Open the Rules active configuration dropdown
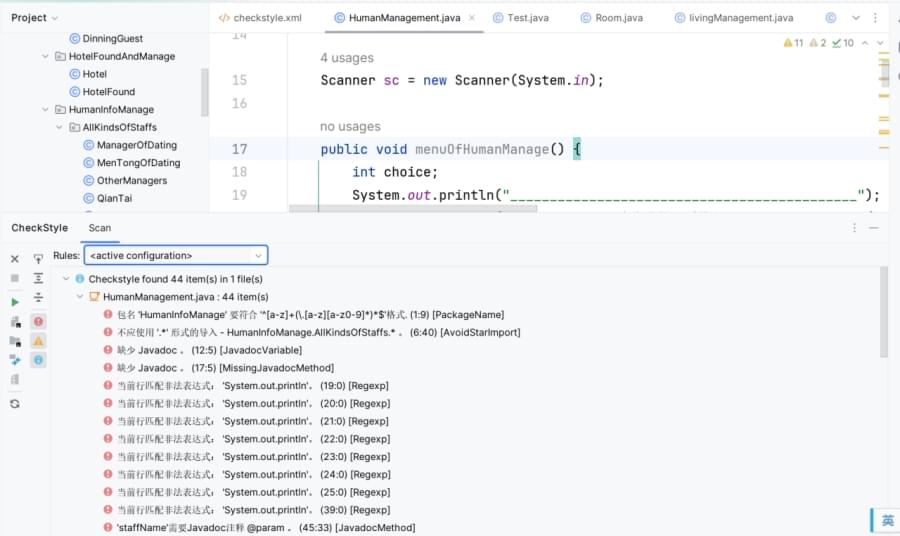The image size is (900, 536). [175, 256]
